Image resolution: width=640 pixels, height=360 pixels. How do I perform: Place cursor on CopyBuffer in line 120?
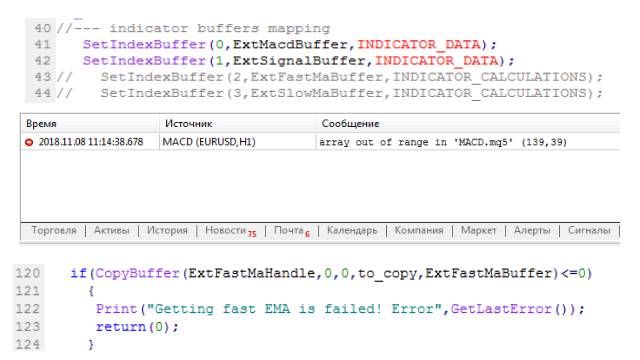pos(138,273)
